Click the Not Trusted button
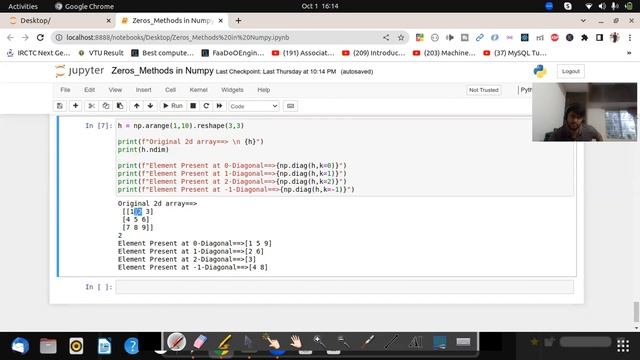 (x=484, y=90)
